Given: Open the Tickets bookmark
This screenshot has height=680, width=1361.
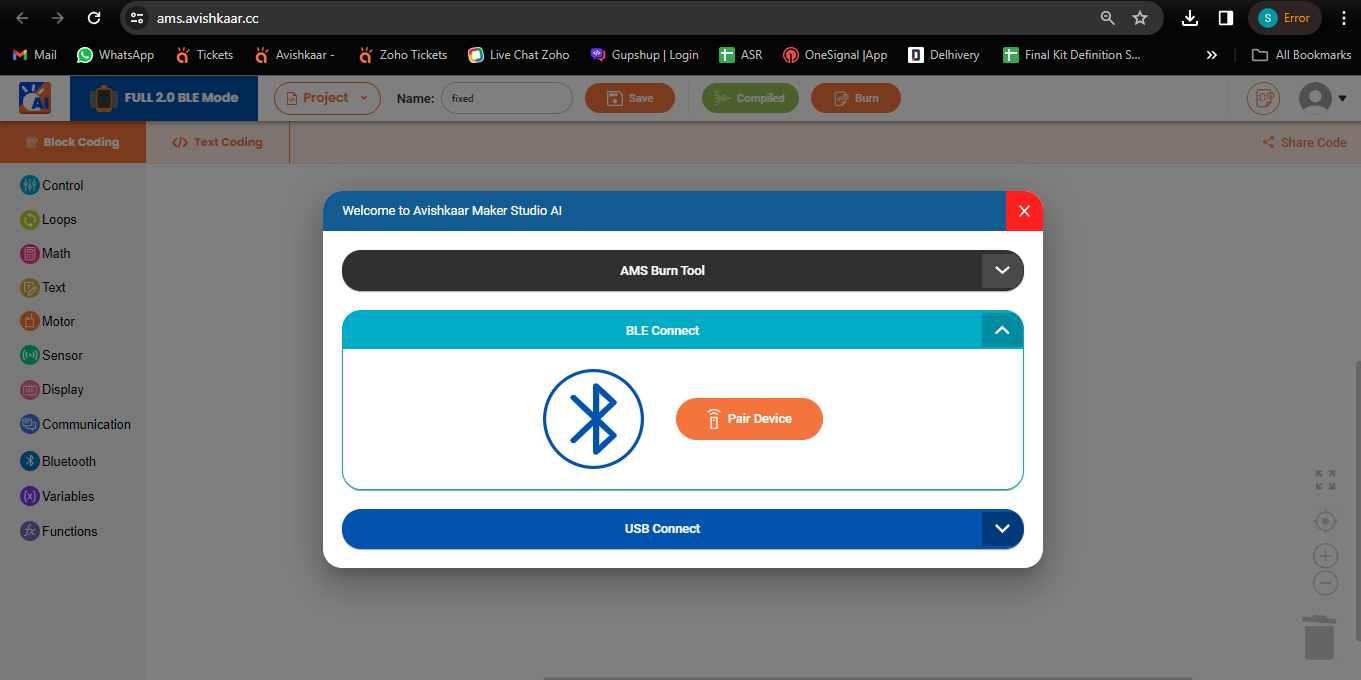Looking at the screenshot, I should tap(204, 55).
